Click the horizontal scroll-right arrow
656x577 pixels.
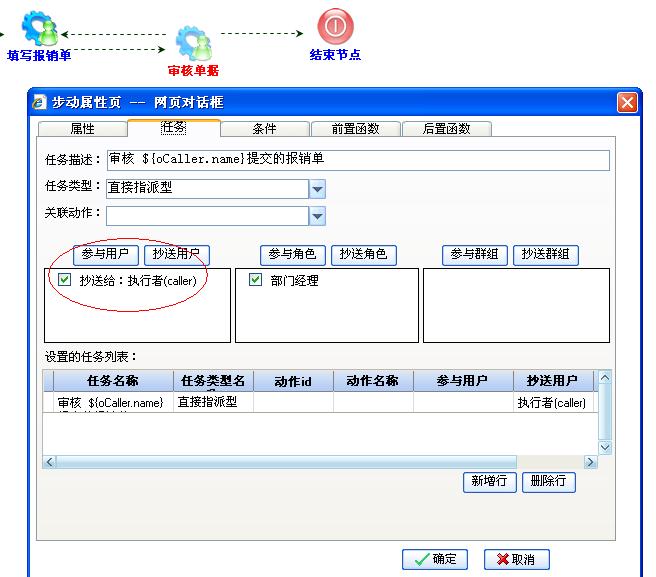pyautogui.click(x=590, y=462)
